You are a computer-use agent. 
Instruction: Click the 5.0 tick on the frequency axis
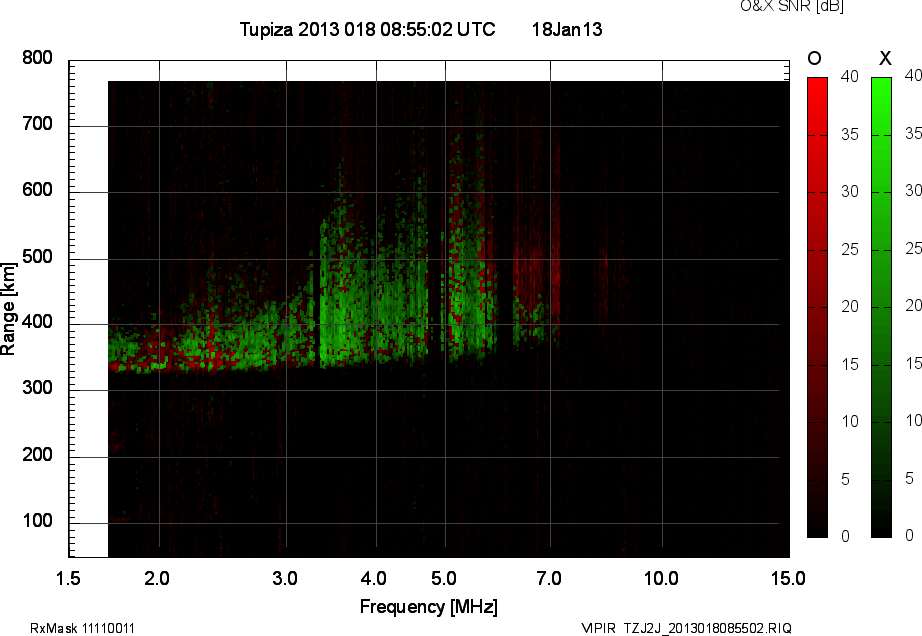(444, 578)
